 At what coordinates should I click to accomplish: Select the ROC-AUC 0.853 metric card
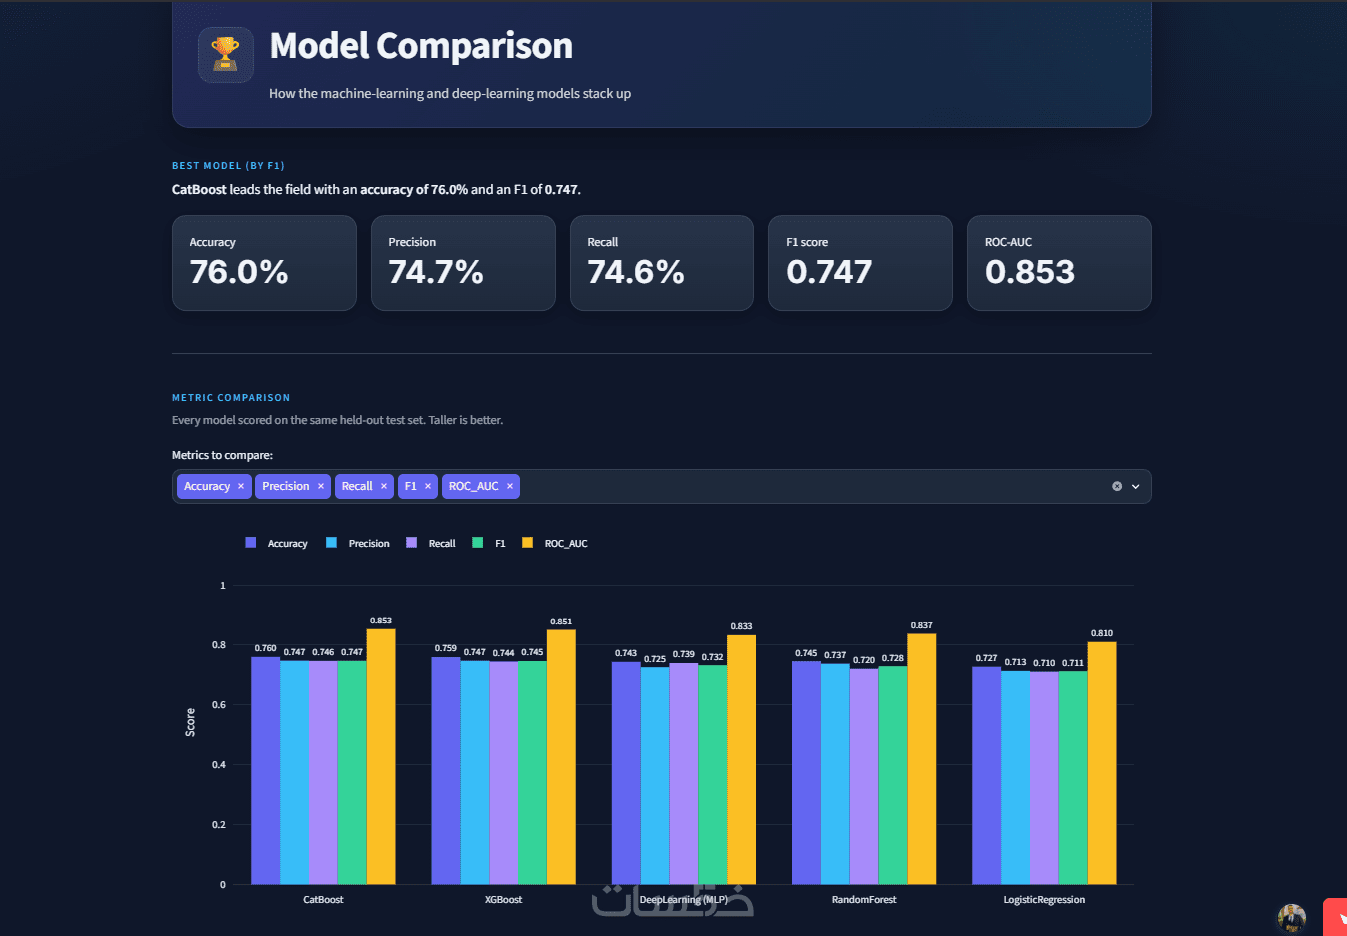1059,263
